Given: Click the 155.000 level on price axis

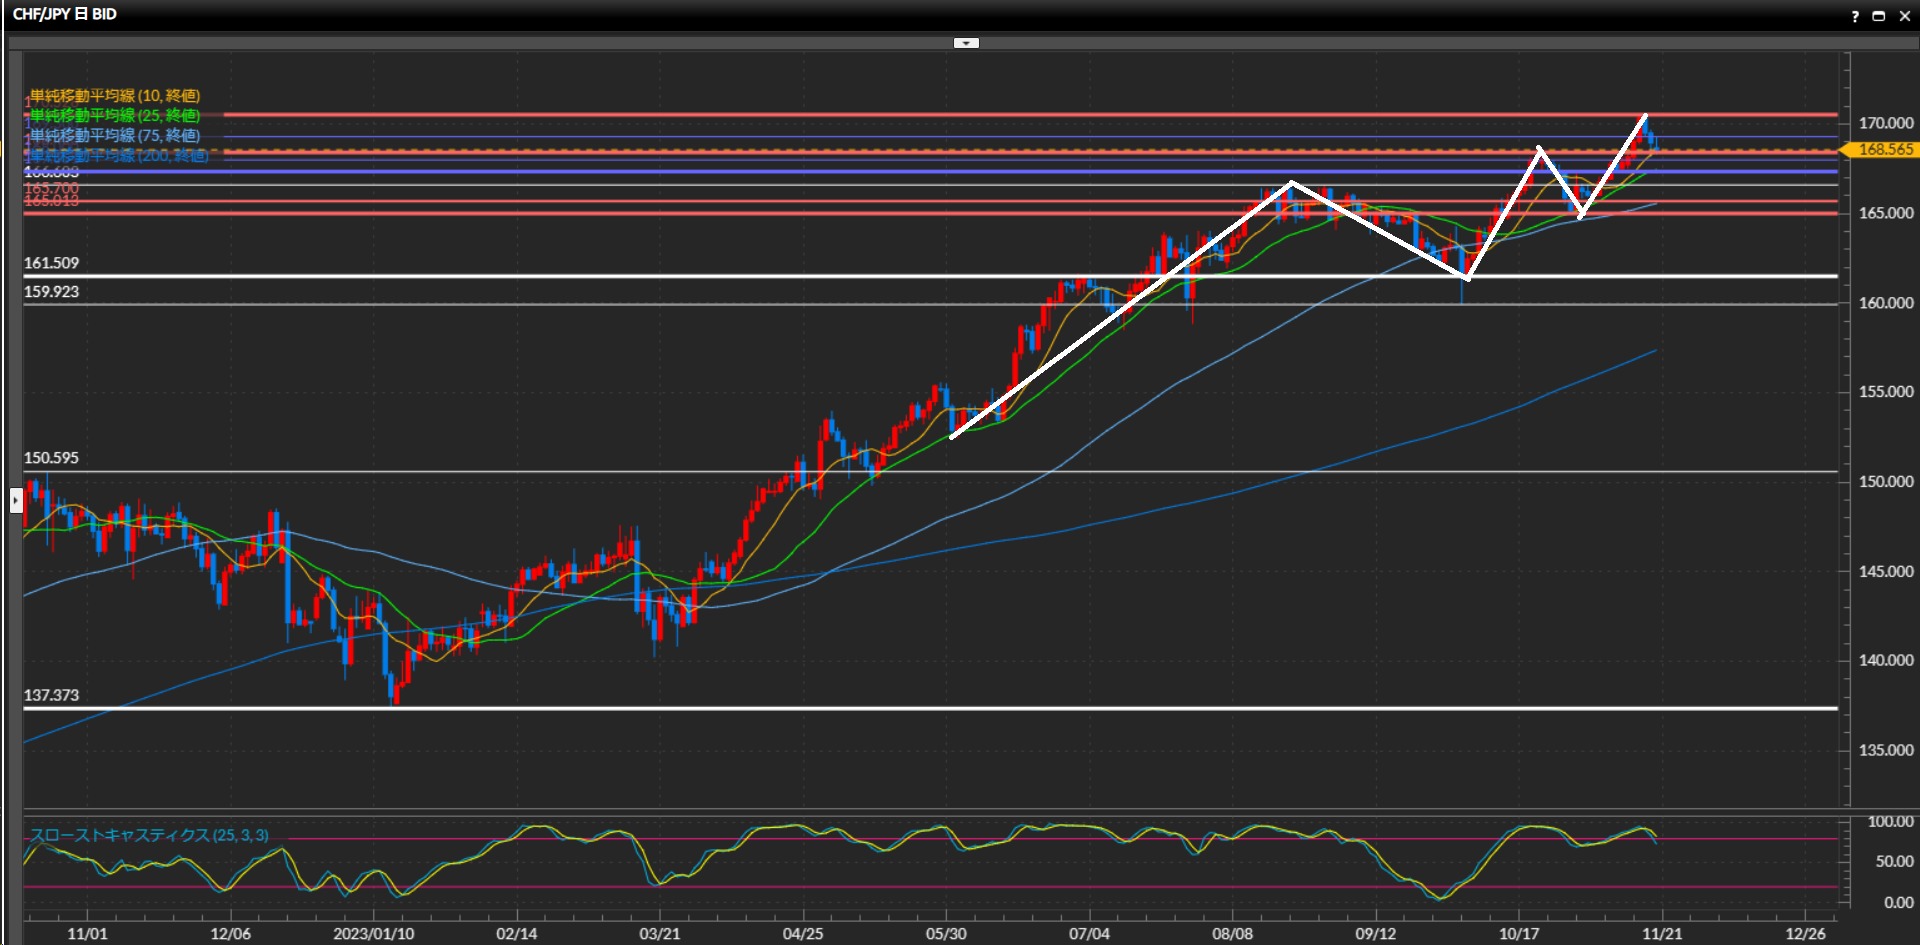Looking at the screenshot, I should click(x=1885, y=392).
